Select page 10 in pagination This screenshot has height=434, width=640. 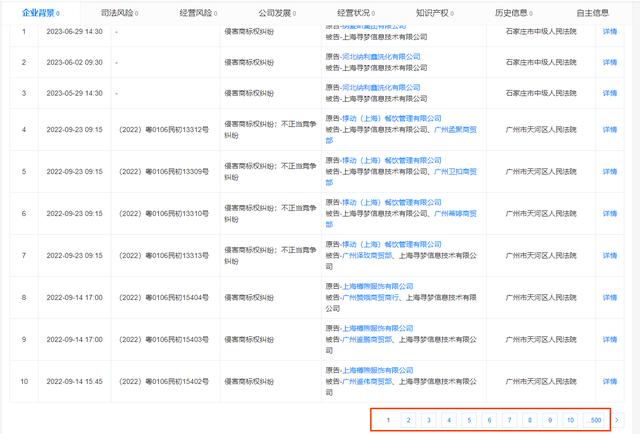tap(569, 420)
